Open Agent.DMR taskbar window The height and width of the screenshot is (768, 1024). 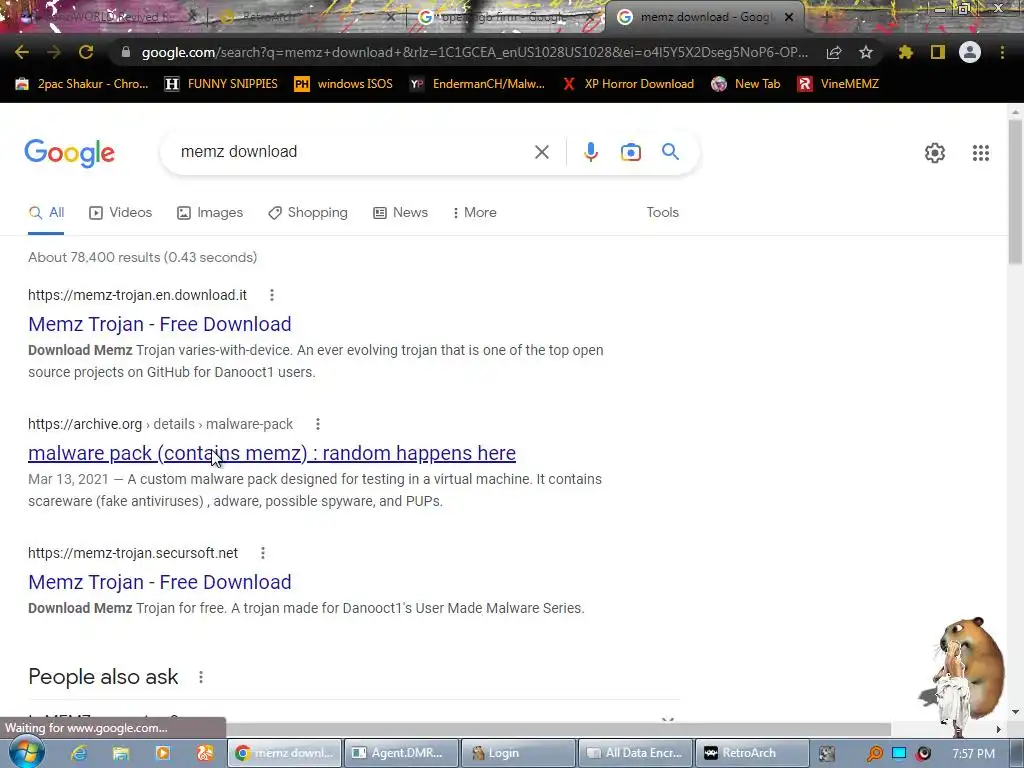pos(401,753)
